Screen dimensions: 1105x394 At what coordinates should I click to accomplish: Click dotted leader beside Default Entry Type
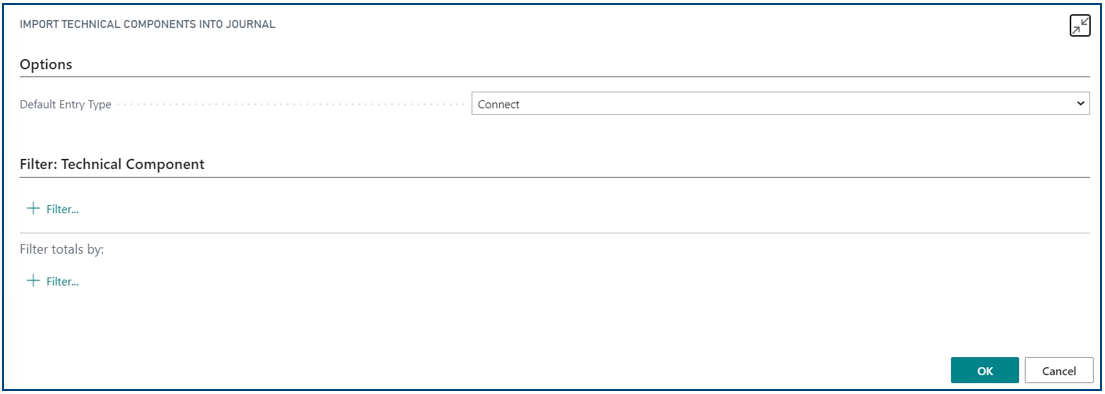tap(290, 105)
